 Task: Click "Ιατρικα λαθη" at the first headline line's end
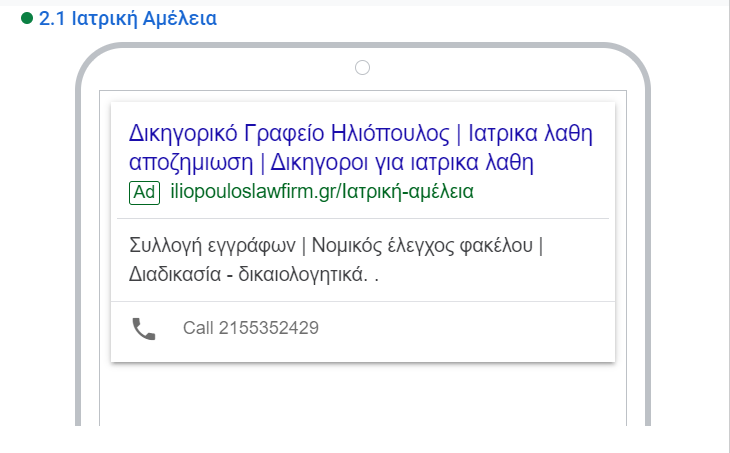(531, 133)
